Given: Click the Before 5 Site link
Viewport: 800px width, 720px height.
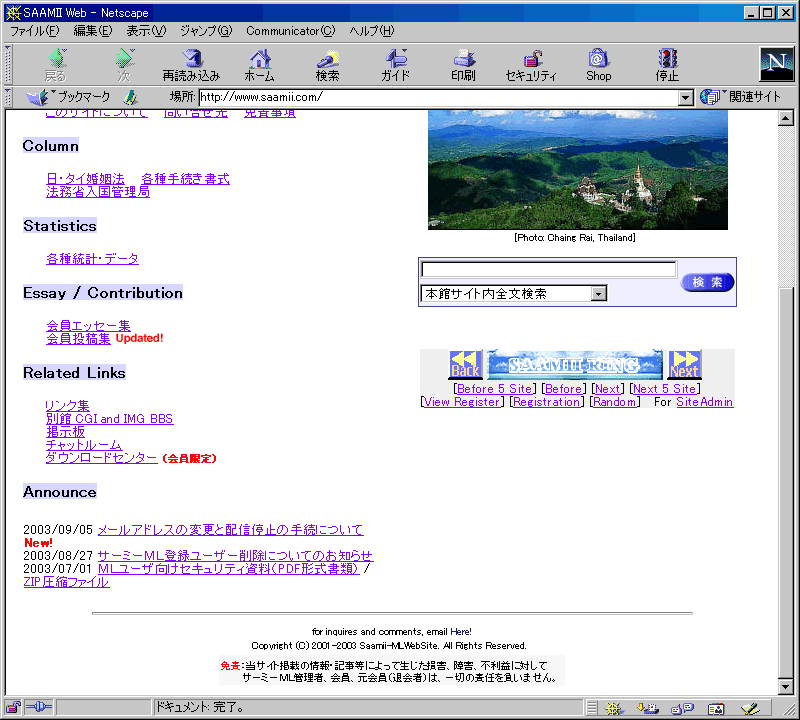Looking at the screenshot, I should pos(494,389).
